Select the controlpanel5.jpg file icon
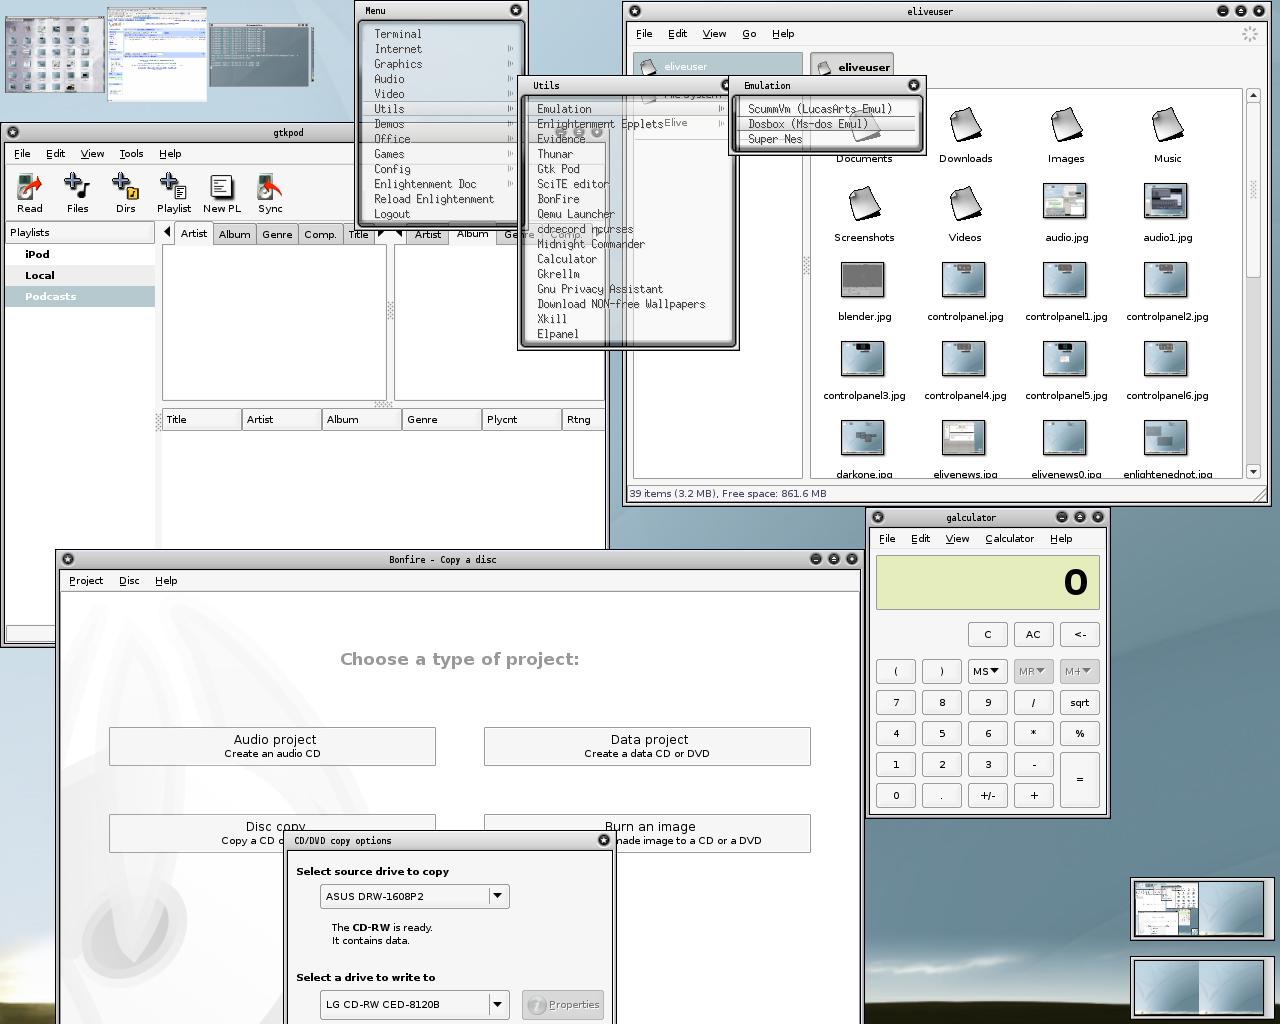The height and width of the screenshot is (1024, 1280). tap(1065, 359)
